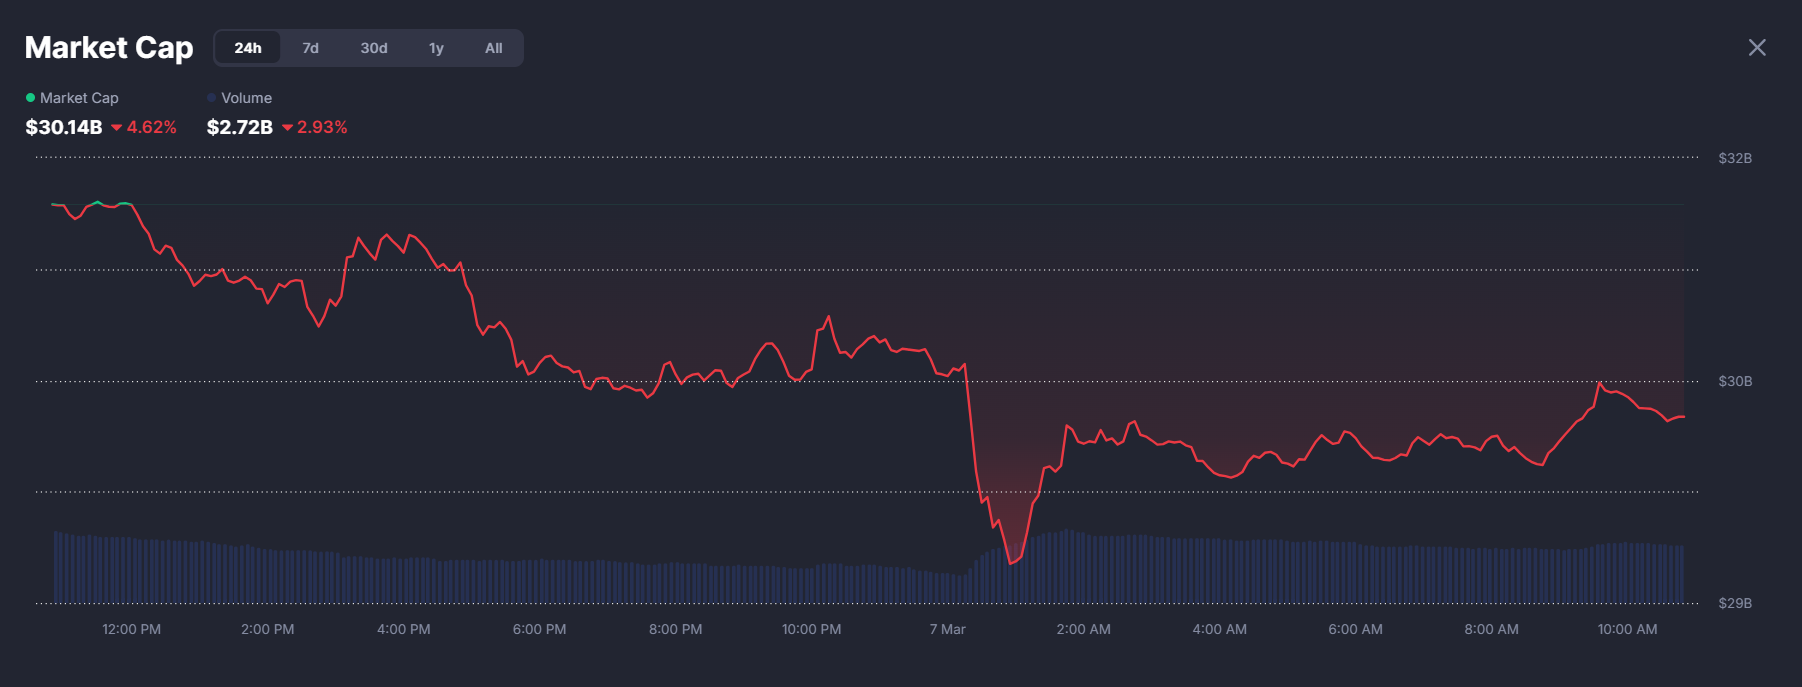The image size is (1802, 687).
Task: Click the $30.14B market cap value
Action: 64,127
